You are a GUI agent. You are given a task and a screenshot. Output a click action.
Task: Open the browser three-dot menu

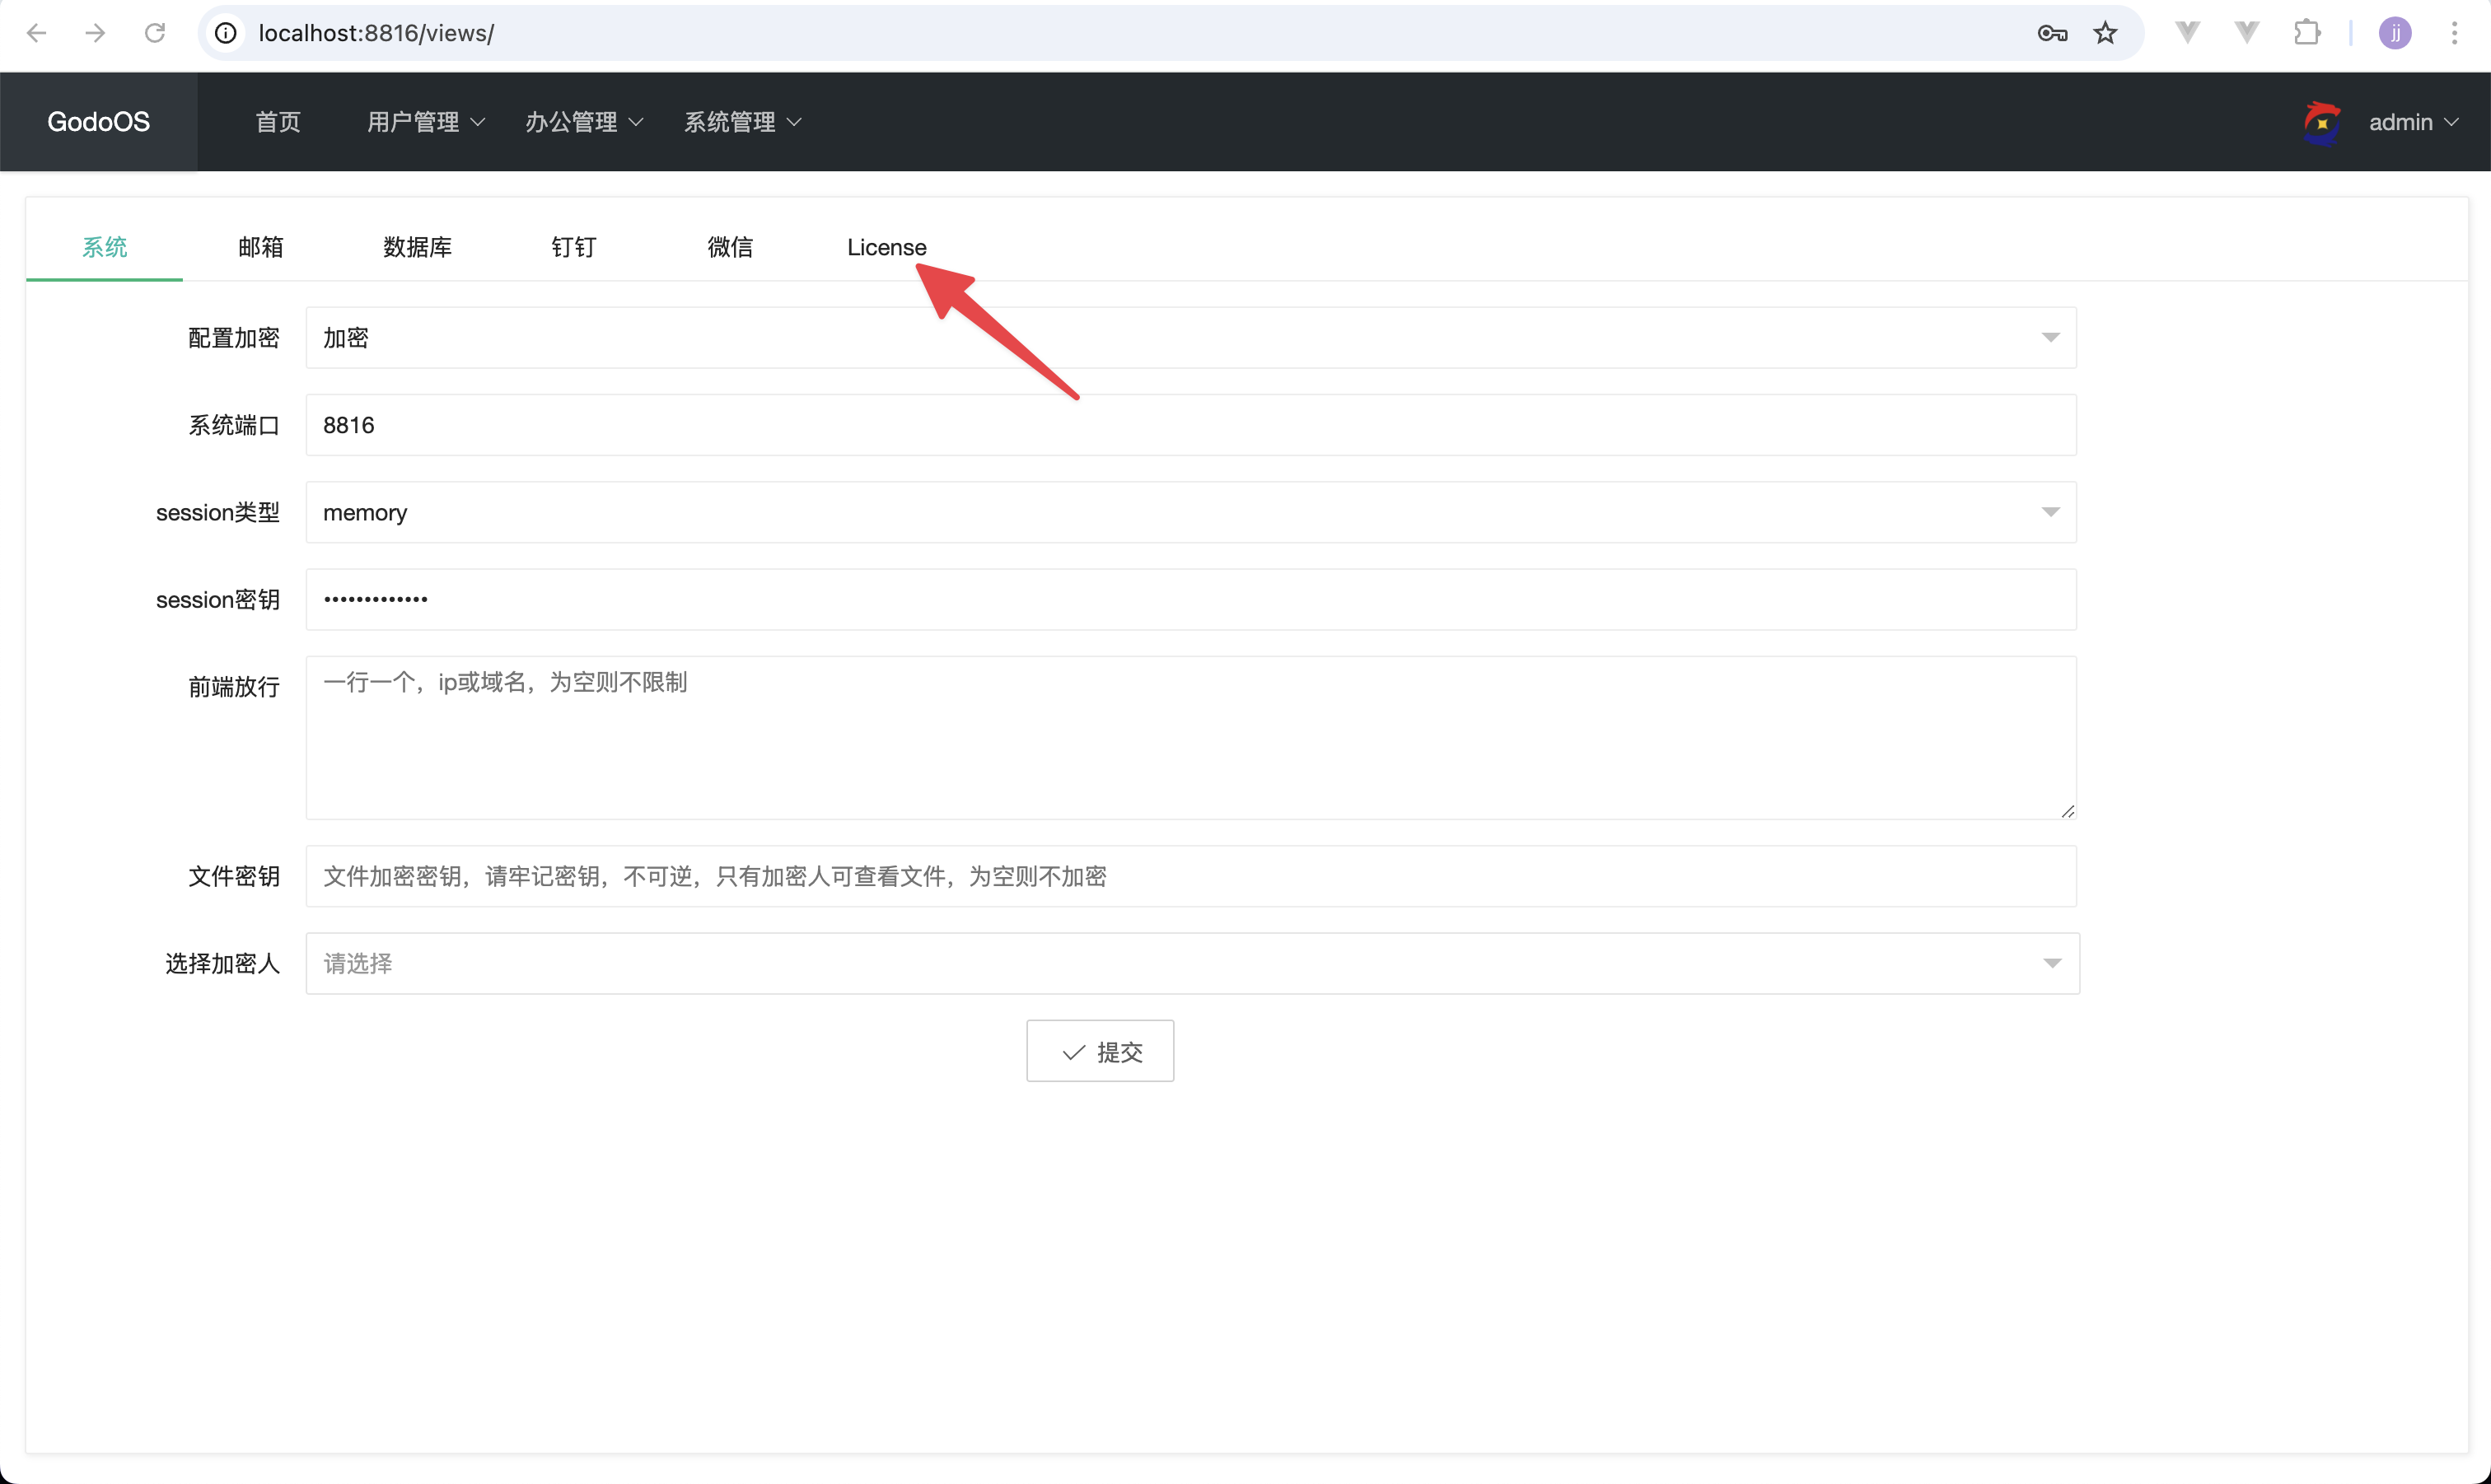[x=2454, y=33]
